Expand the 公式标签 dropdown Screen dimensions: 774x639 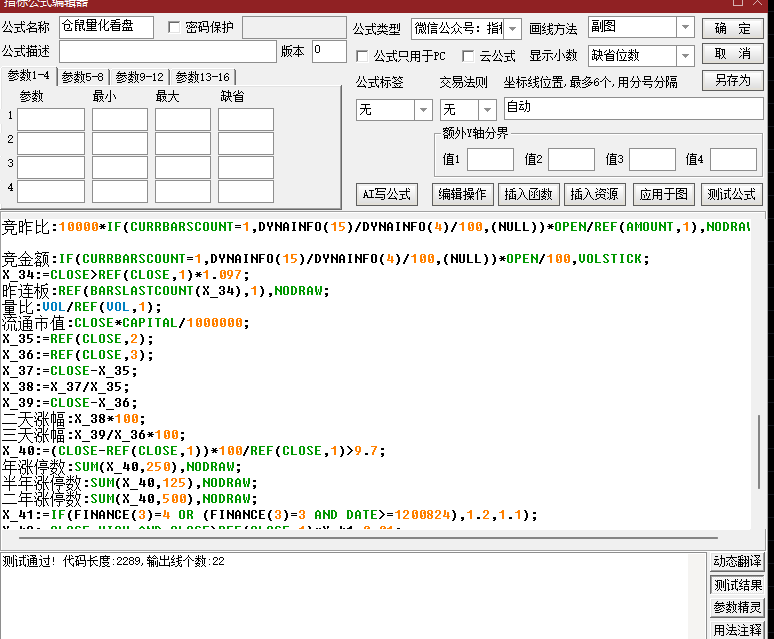423,109
